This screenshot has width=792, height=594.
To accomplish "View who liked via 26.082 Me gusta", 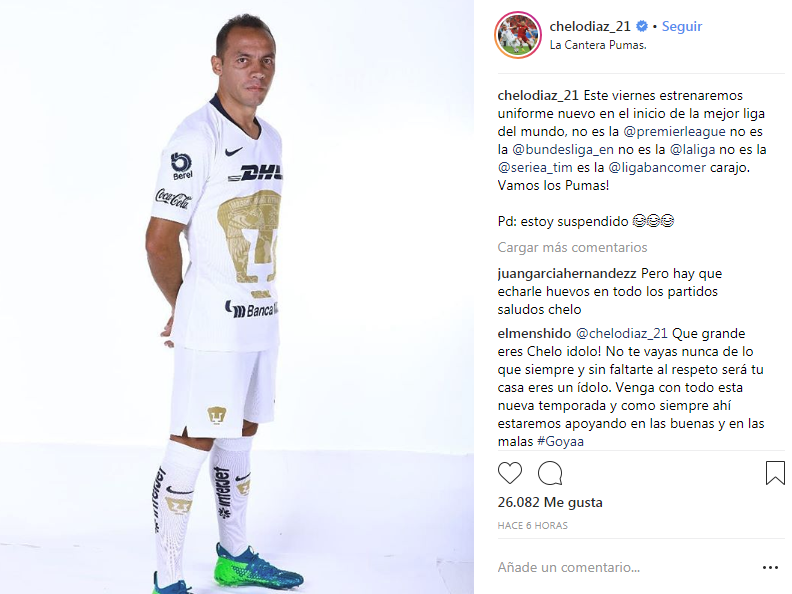I will pyautogui.click(x=550, y=503).
